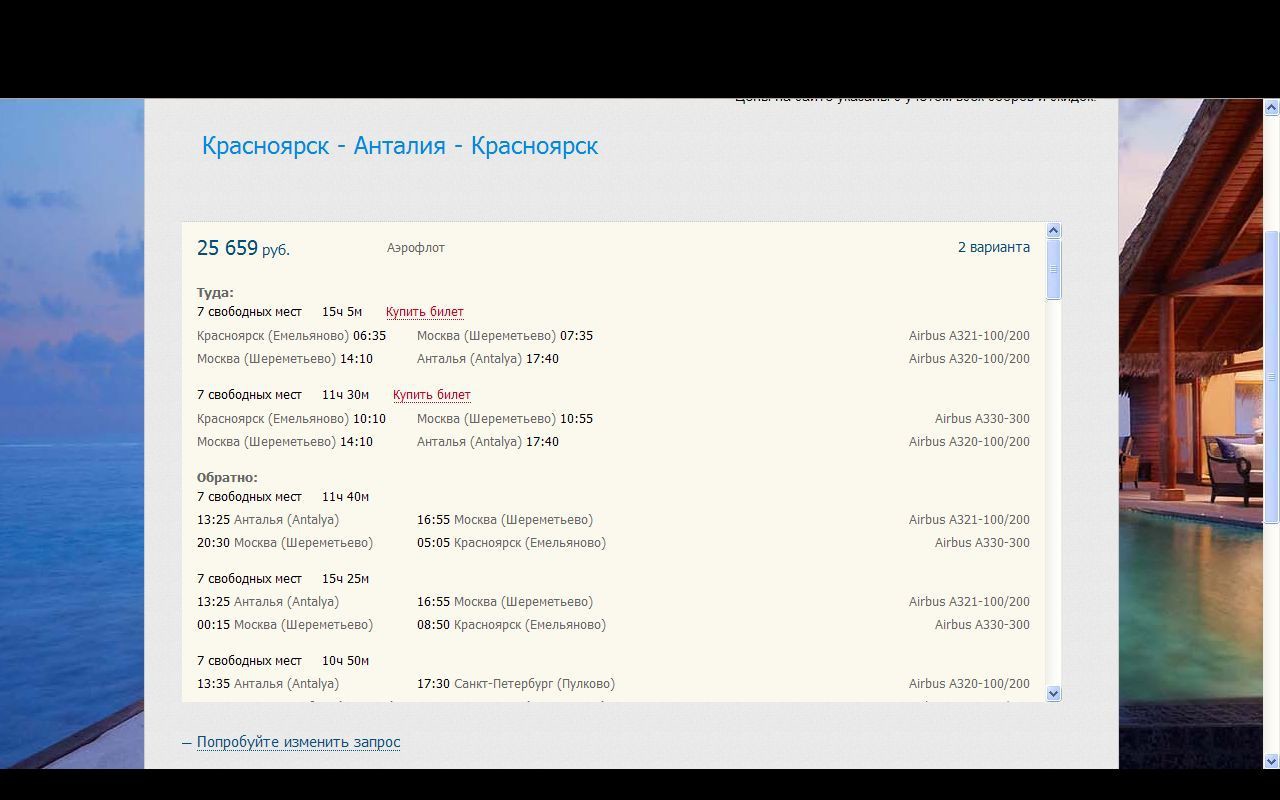Click results list scroll-up arrow
Image resolution: width=1280 pixels, height=800 pixels.
click(1053, 230)
